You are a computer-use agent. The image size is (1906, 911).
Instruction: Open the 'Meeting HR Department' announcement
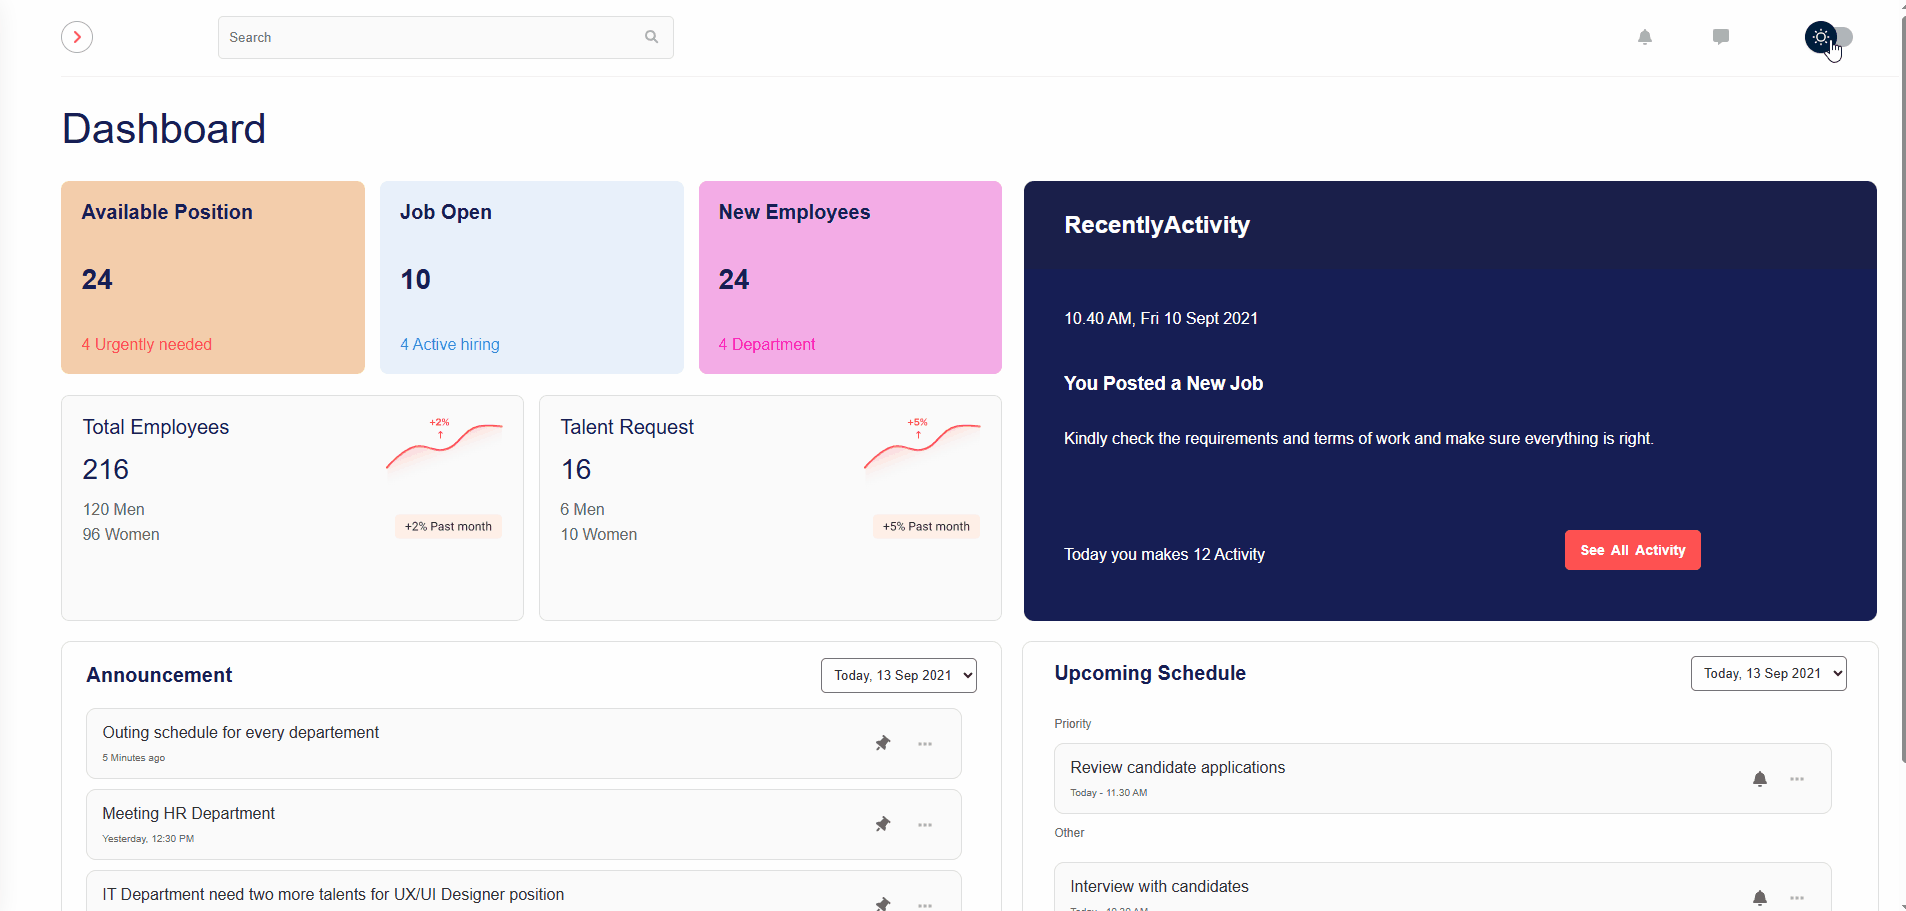tap(524, 824)
